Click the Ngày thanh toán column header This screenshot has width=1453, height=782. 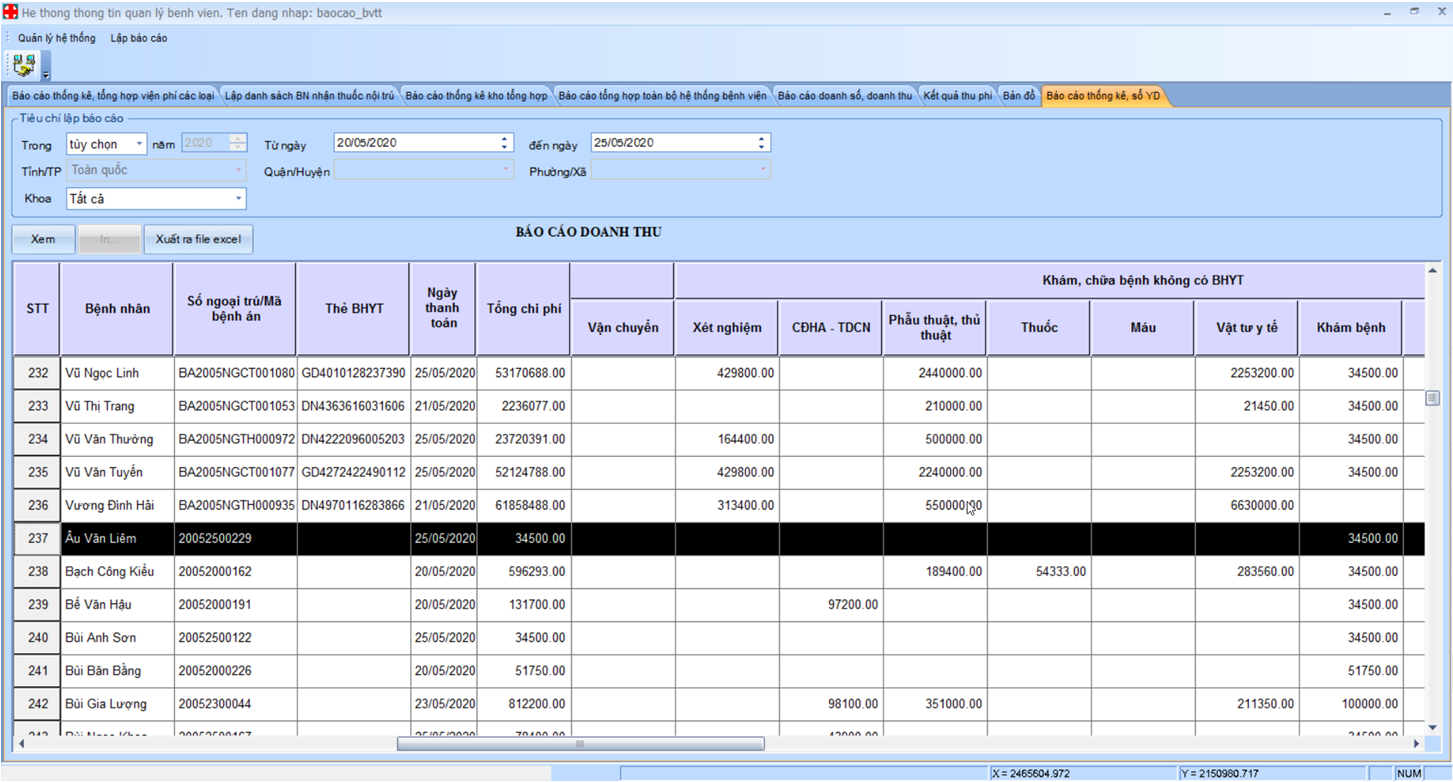(x=443, y=309)
